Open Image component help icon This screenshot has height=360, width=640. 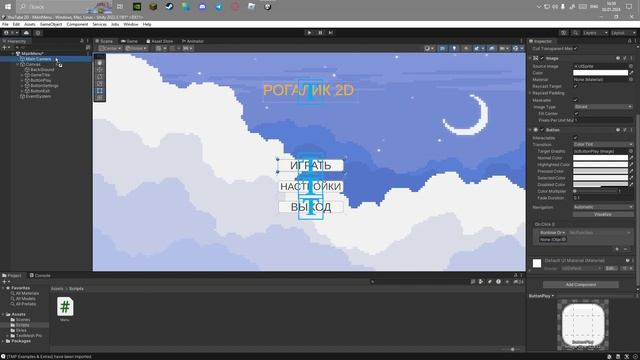(x=618, y=58)
